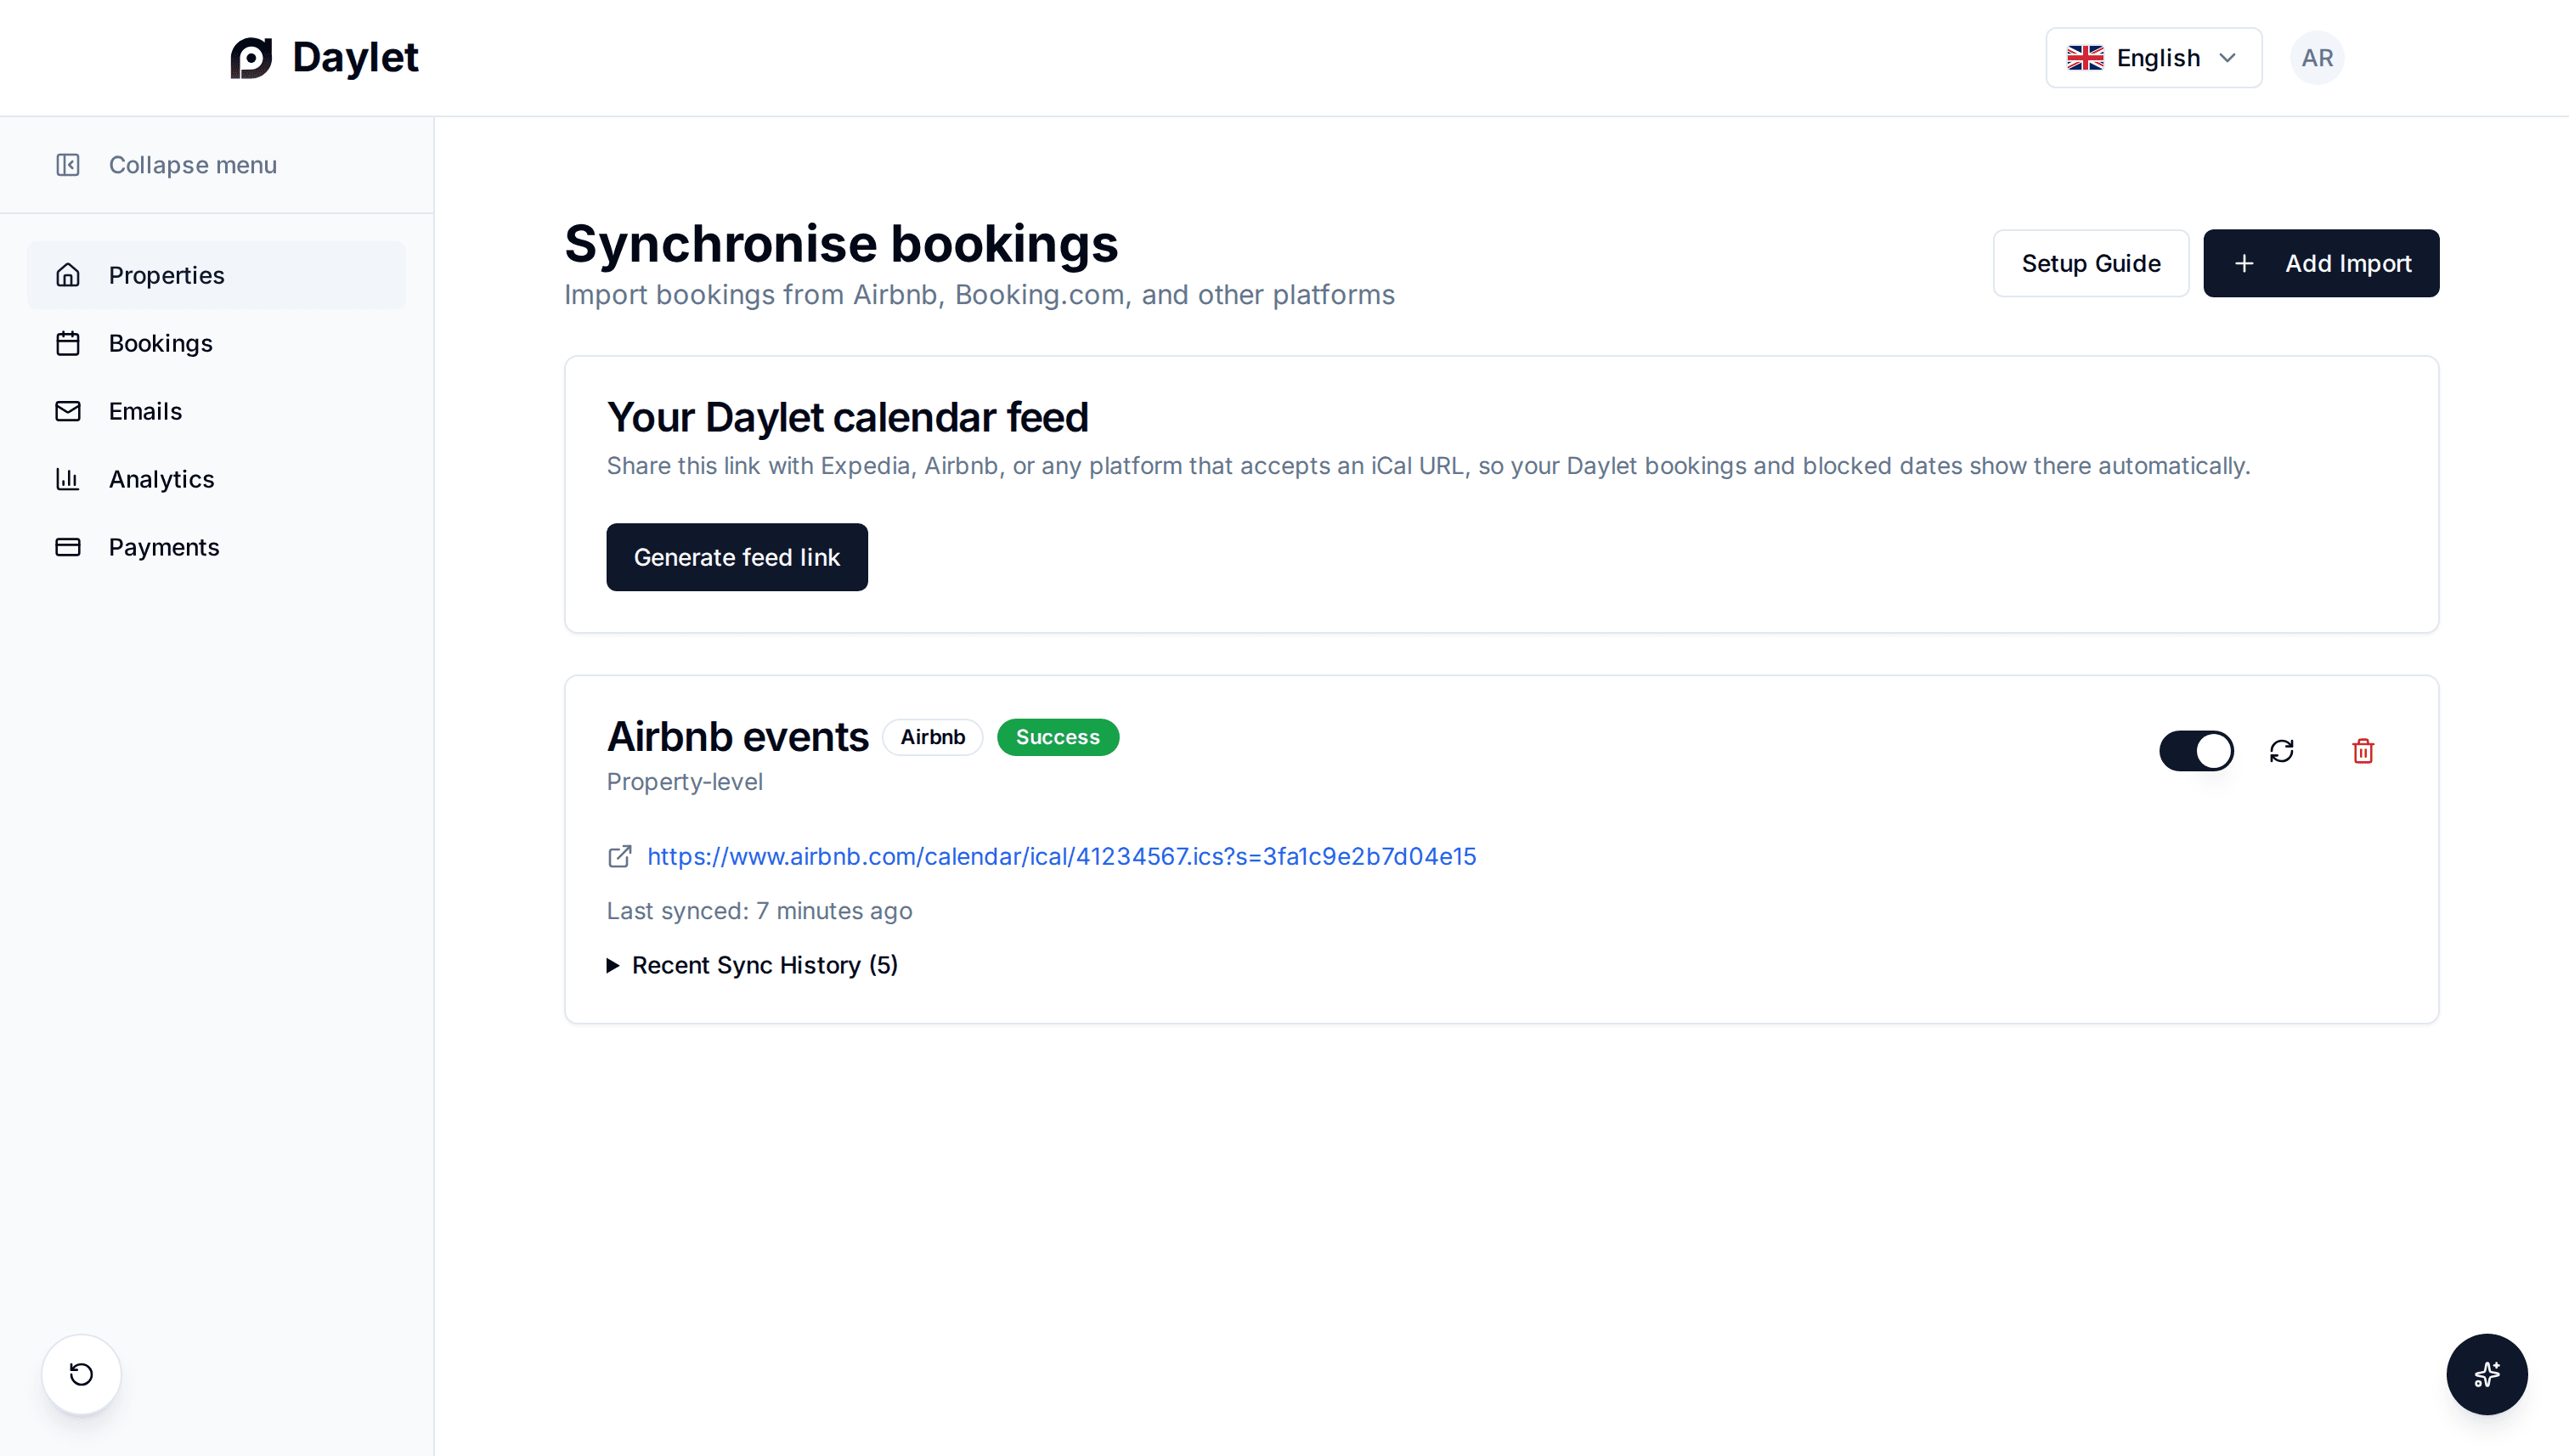
Task: Open the English language dropdown
Action: tap(2154, 58)
